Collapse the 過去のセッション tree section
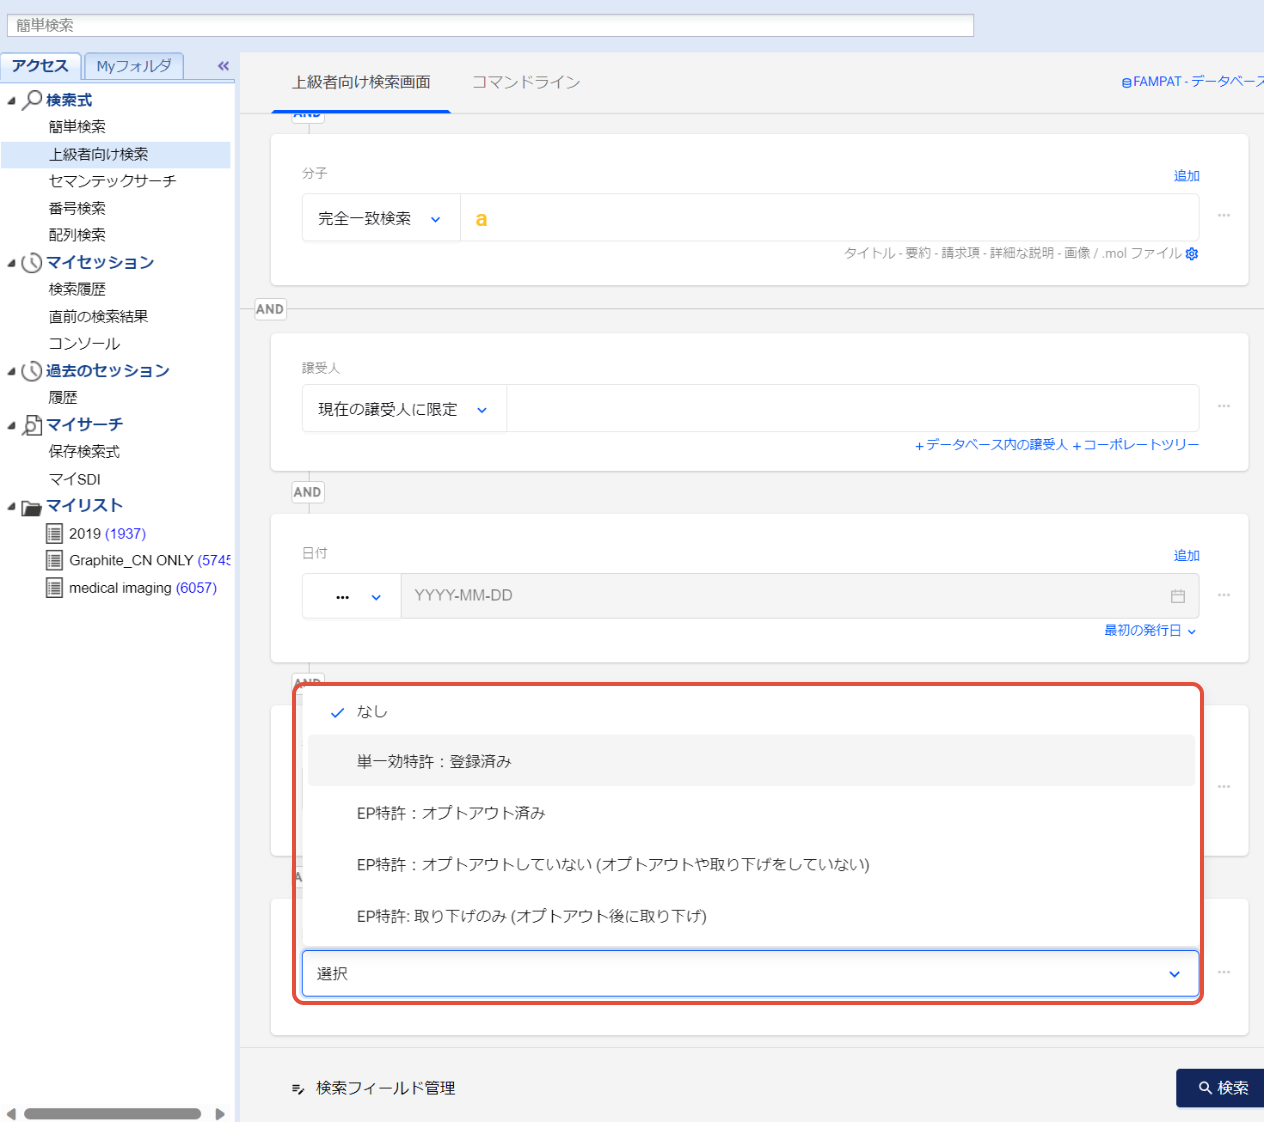 click(12, 372)
